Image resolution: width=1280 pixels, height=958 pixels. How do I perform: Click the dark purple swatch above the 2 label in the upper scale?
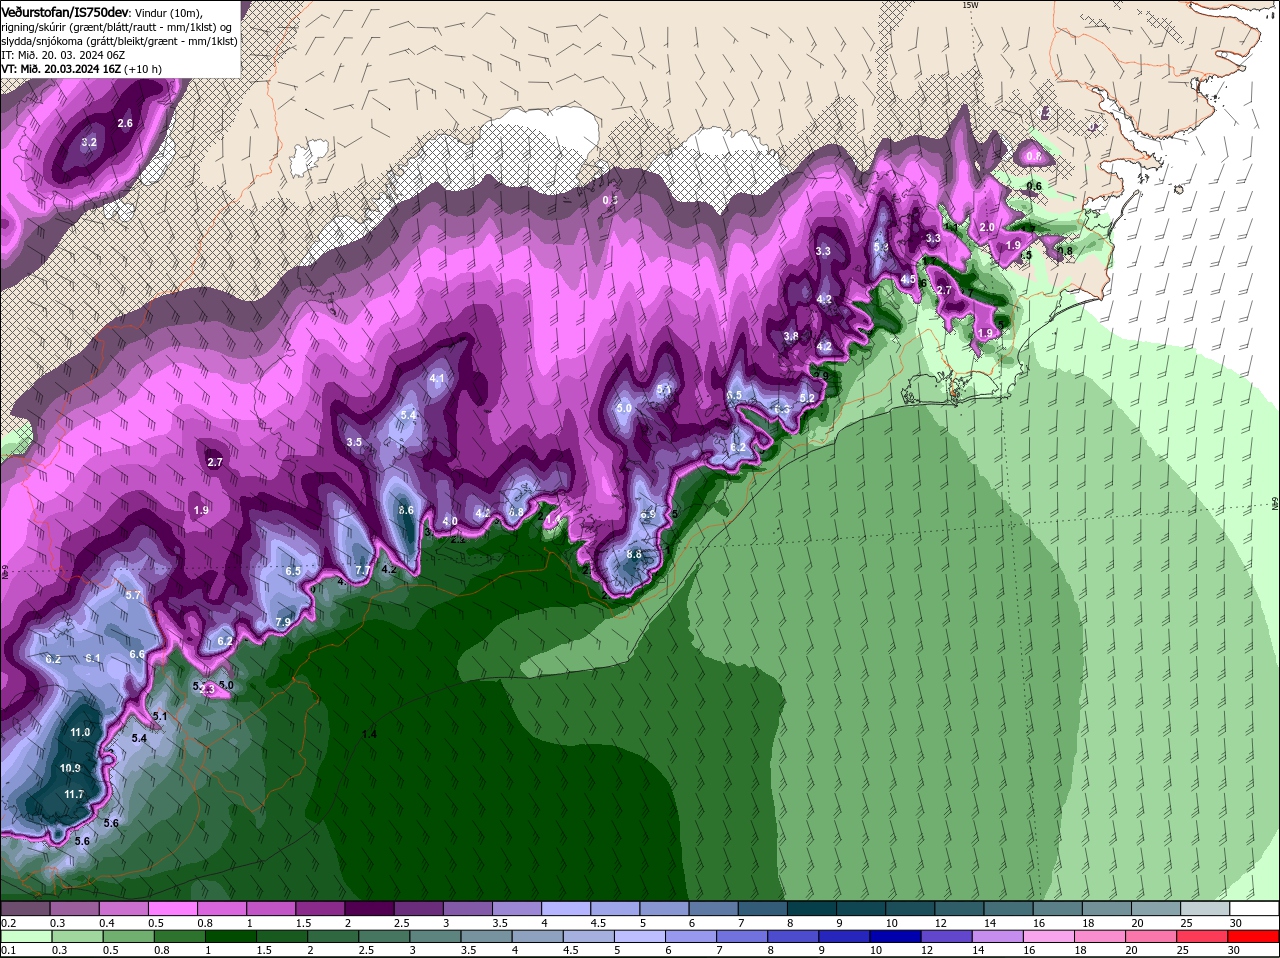click(x=371, y=908)
